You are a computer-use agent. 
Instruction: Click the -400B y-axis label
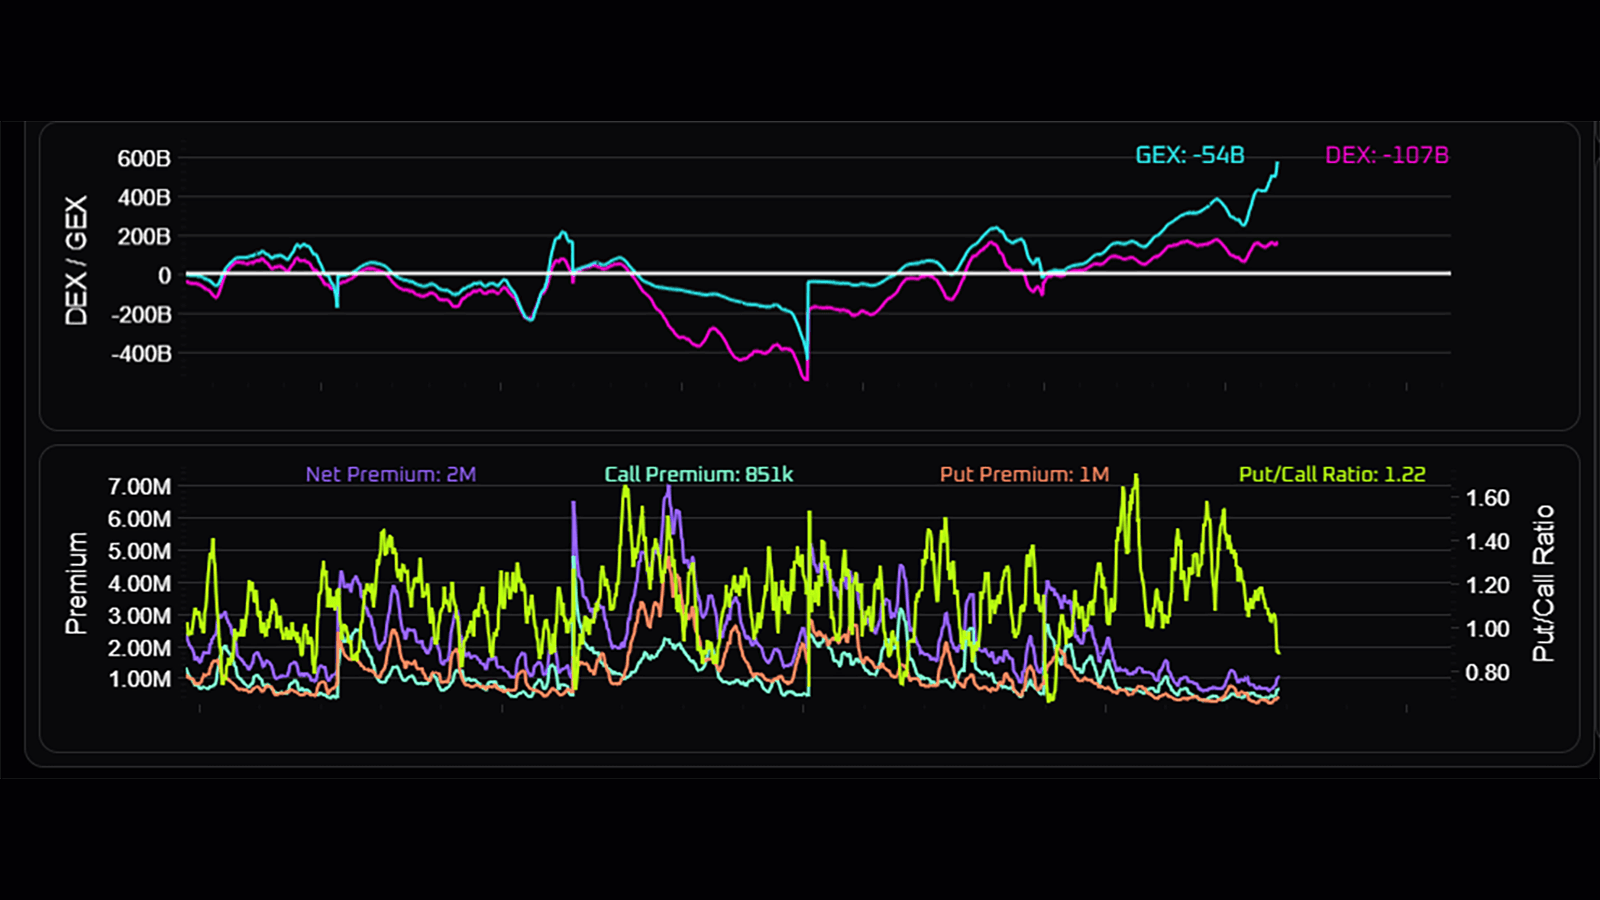pos(141,354)
